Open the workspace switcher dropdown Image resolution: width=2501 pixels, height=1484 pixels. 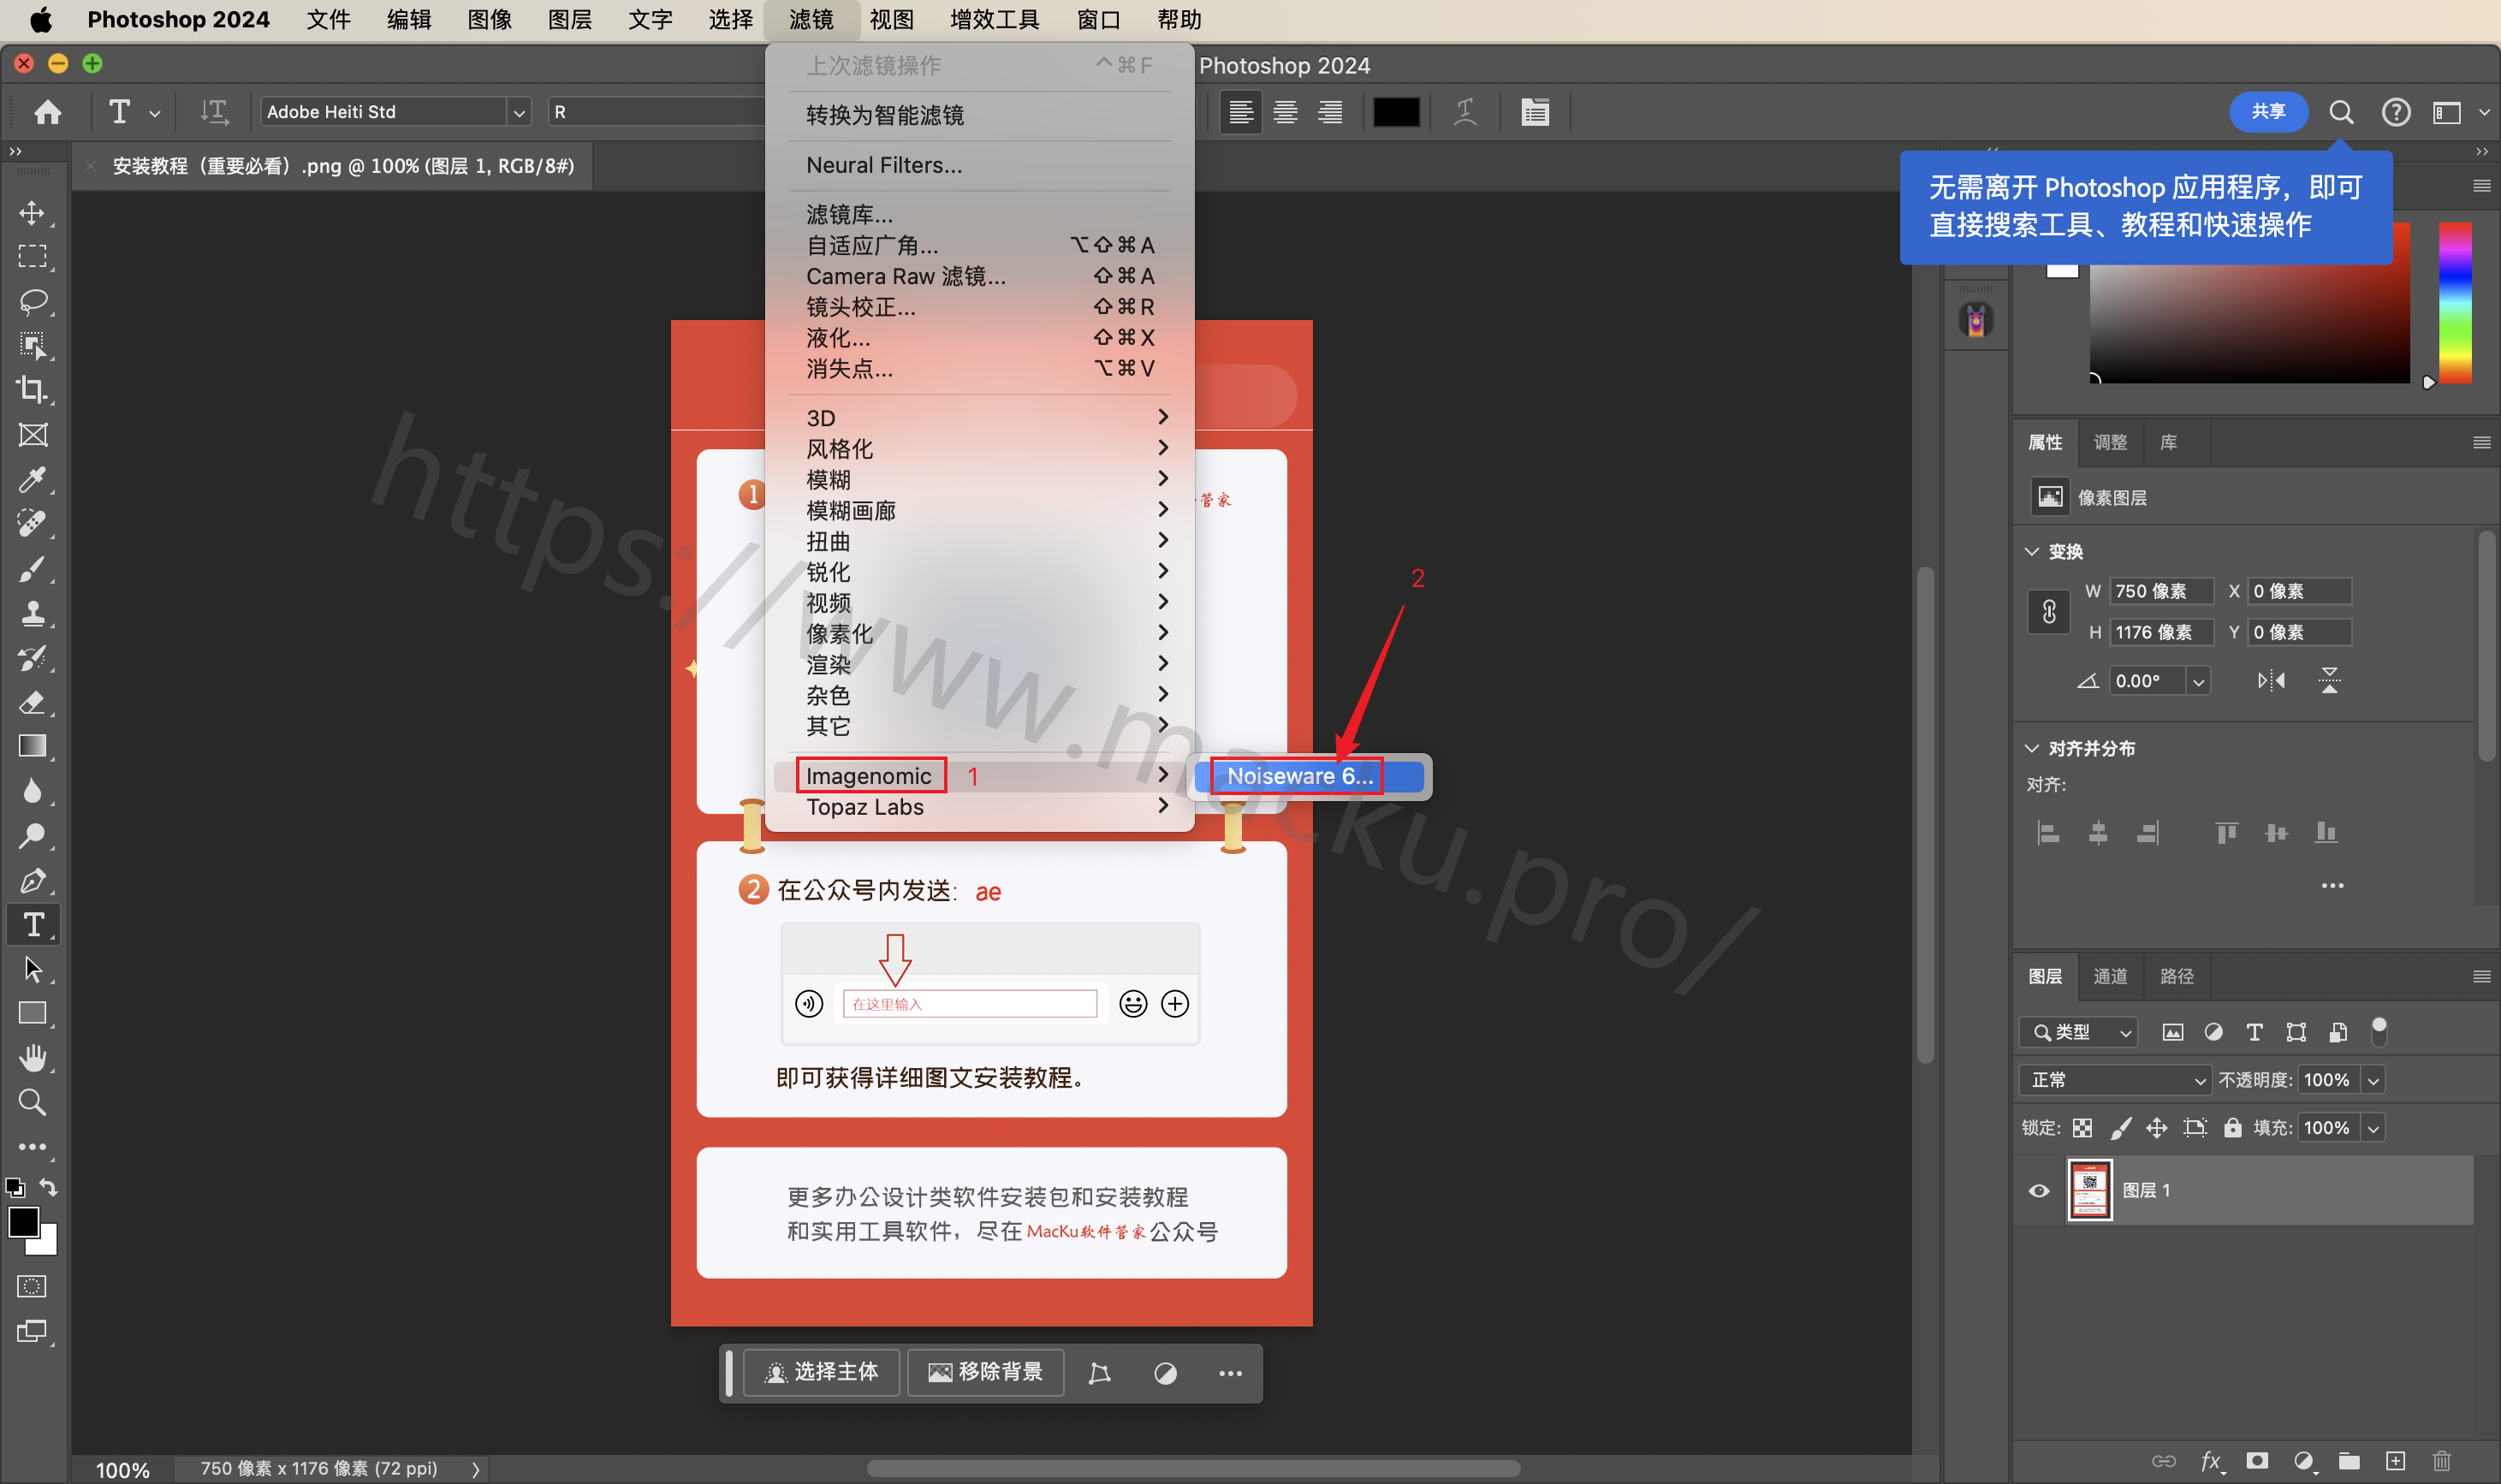tap(2460, 112)
